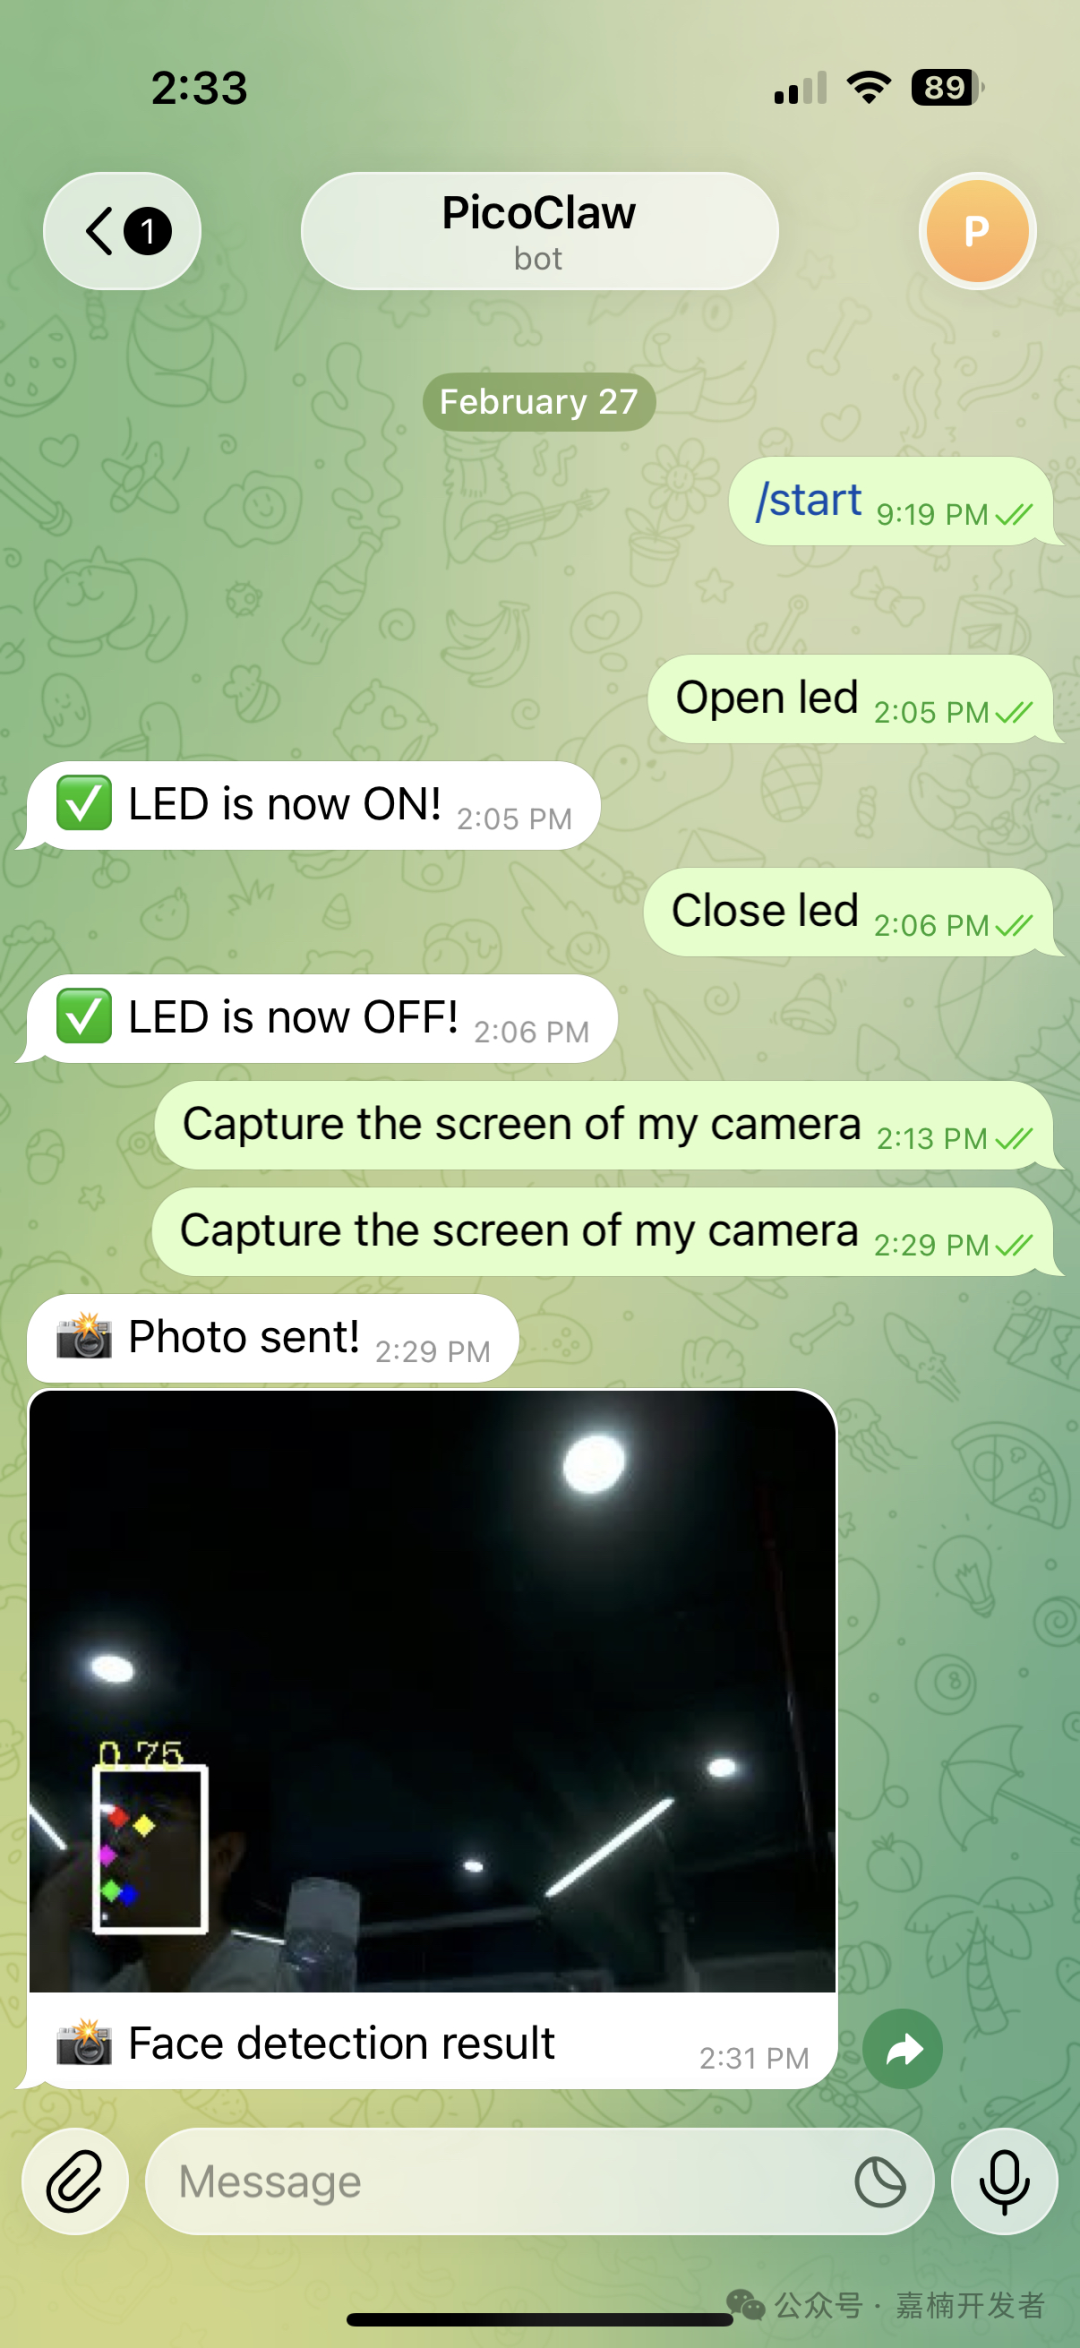This screenshot has height=2348, width=1080.
Task: Tap the Wi-Fi icon in status bar
Action: pyautogui.click(x=869, y=88)
